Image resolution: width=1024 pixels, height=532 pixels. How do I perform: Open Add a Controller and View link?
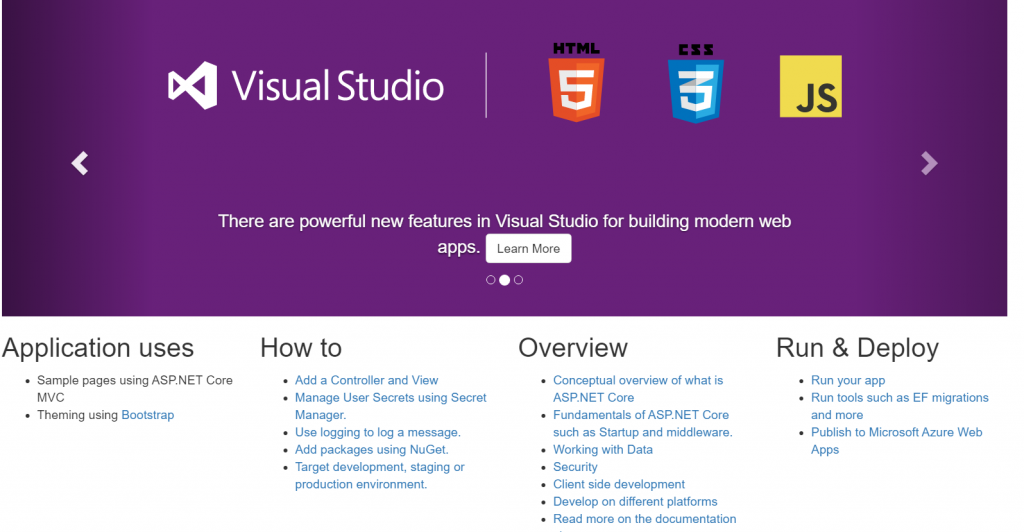[x=366, y=381]
